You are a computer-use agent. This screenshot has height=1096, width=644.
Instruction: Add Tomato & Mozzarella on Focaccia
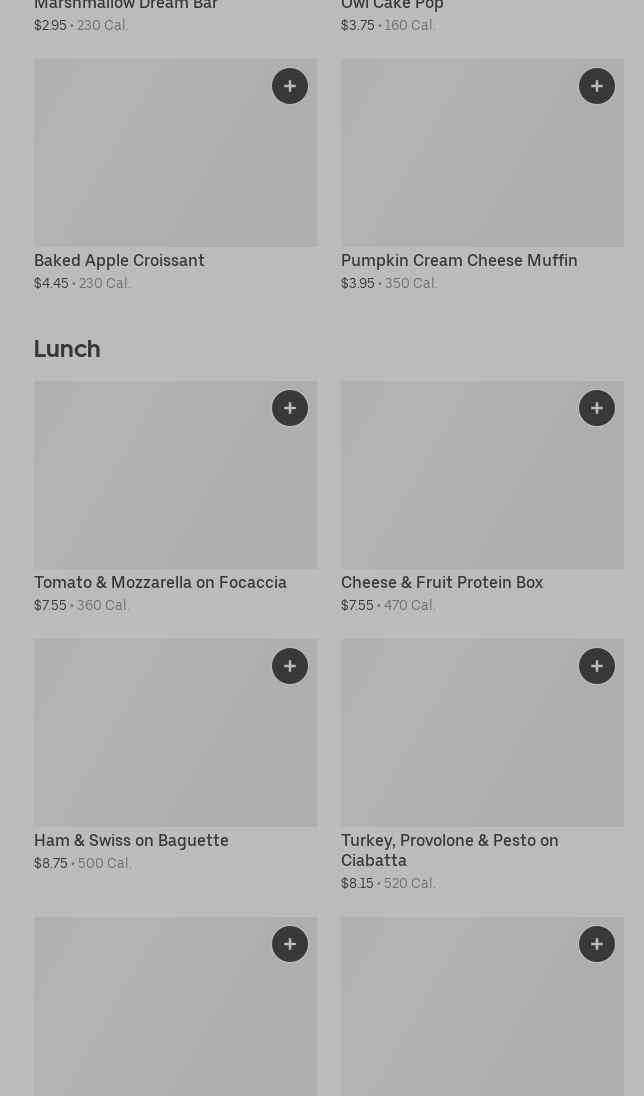click(290, 408)
